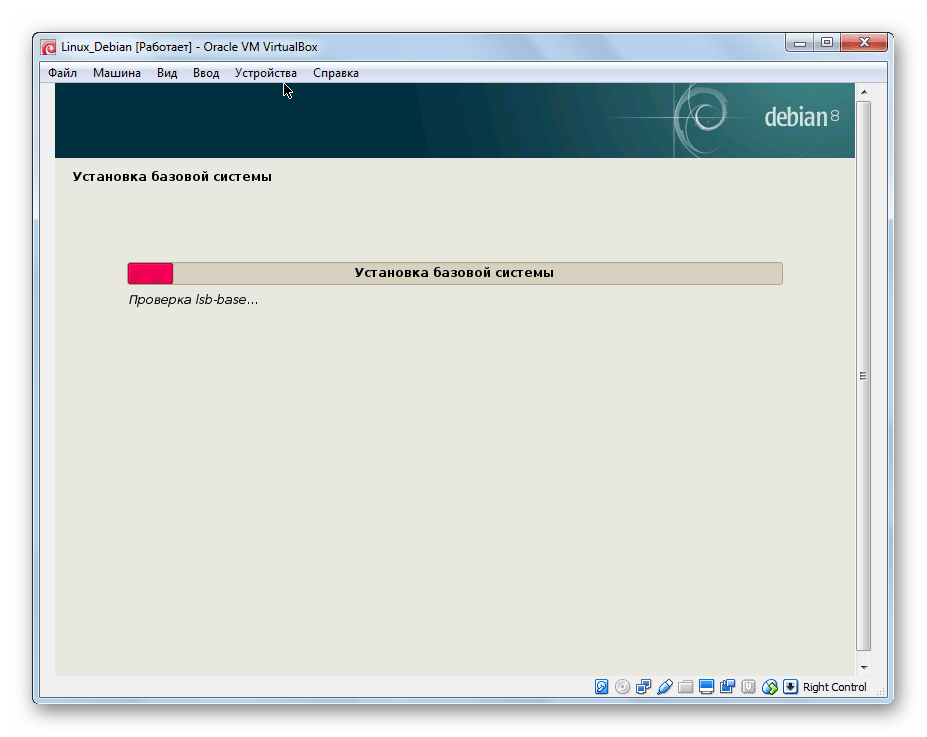
Task: Click the vertical scrollbar thumb
Action: click(864, 376)
